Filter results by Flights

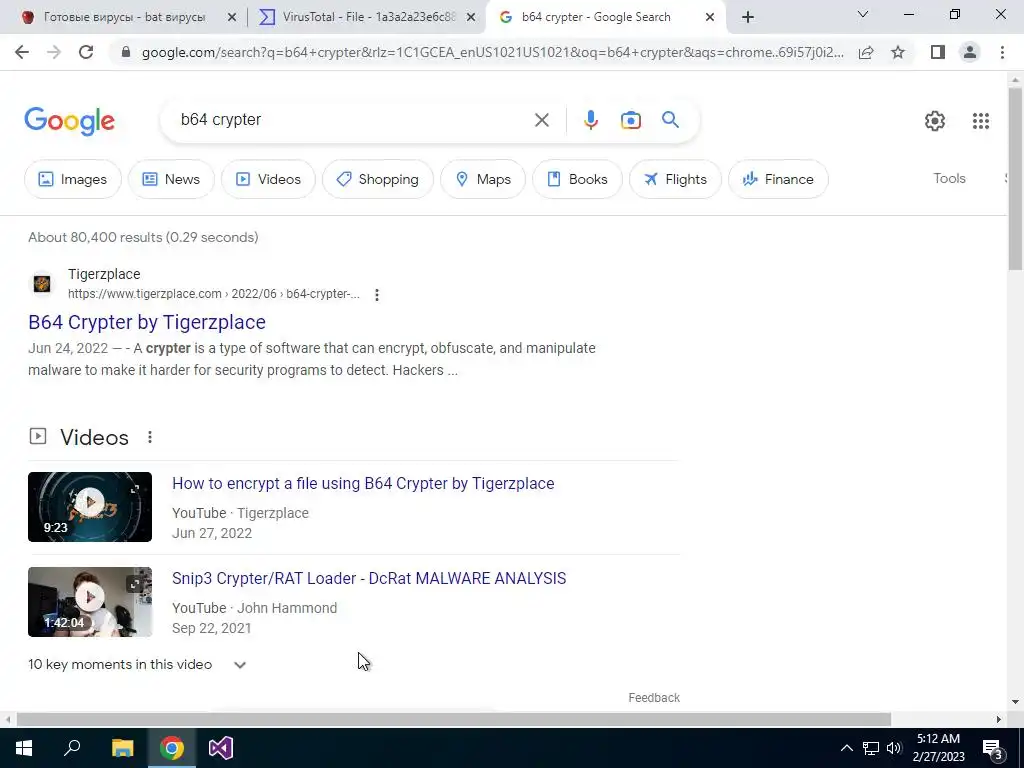tap(675, 179)
